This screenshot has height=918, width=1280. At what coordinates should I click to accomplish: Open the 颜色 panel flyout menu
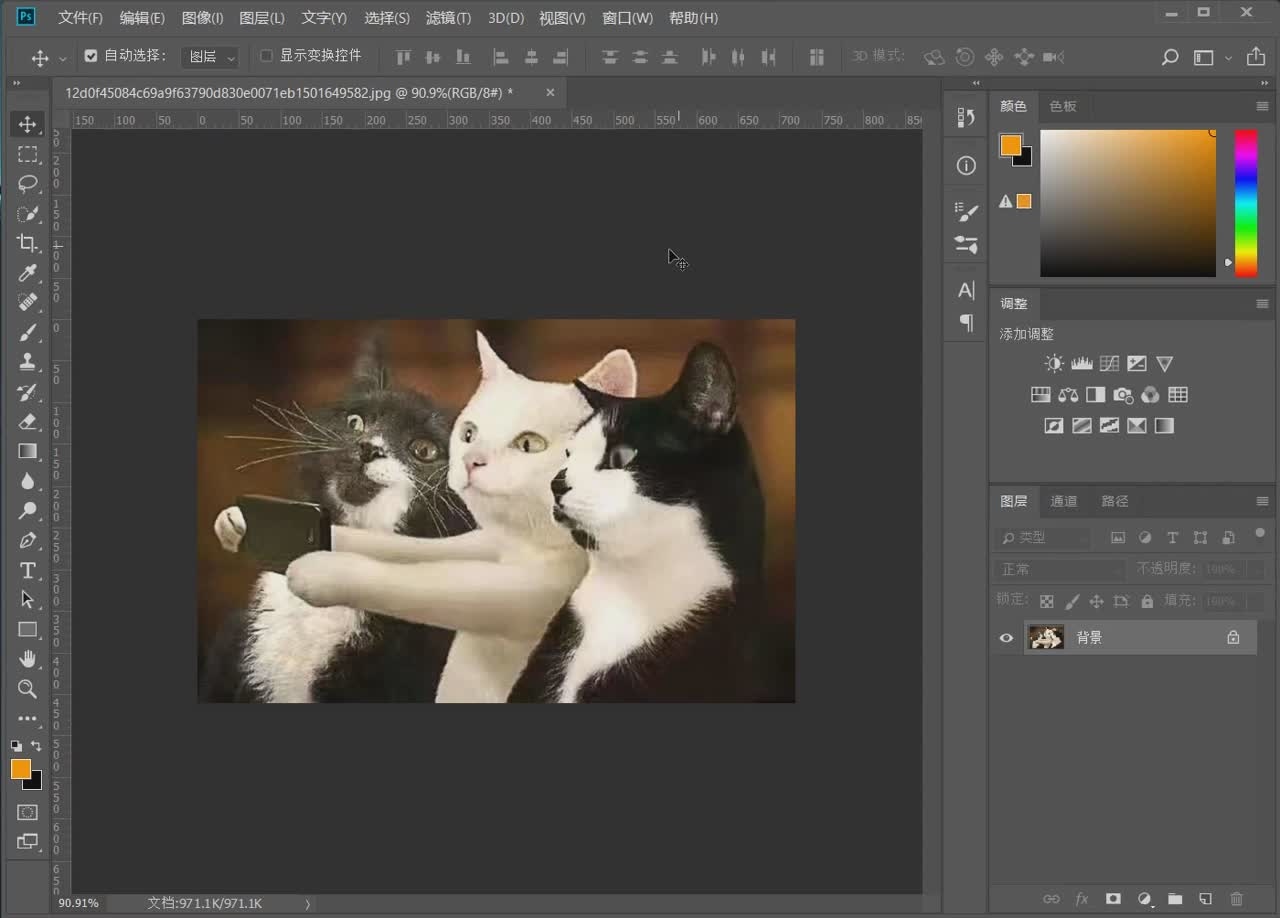[x=1262, y=106]
